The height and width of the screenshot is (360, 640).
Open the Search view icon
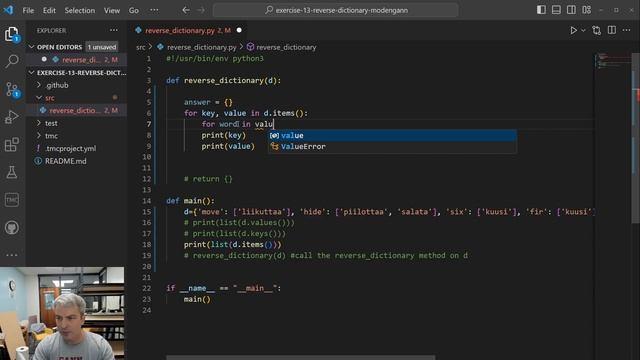(12, 61)
